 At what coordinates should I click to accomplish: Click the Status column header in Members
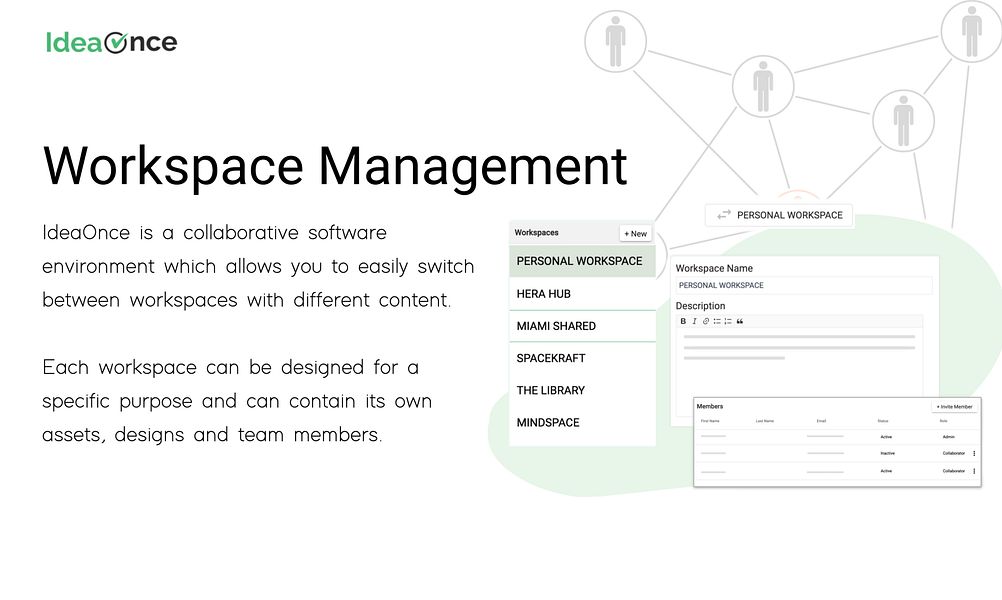pyautogui.click(x=883, y=421)
